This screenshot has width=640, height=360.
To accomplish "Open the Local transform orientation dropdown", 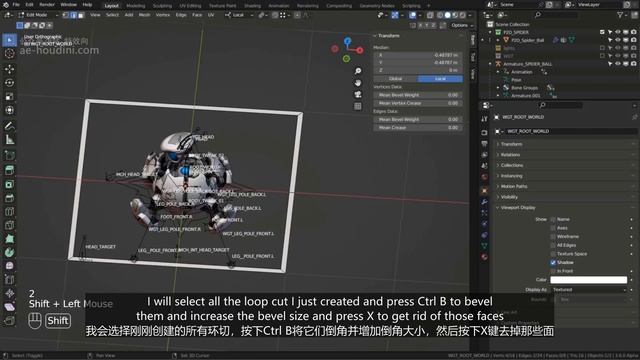I will (x=240, y=15).
